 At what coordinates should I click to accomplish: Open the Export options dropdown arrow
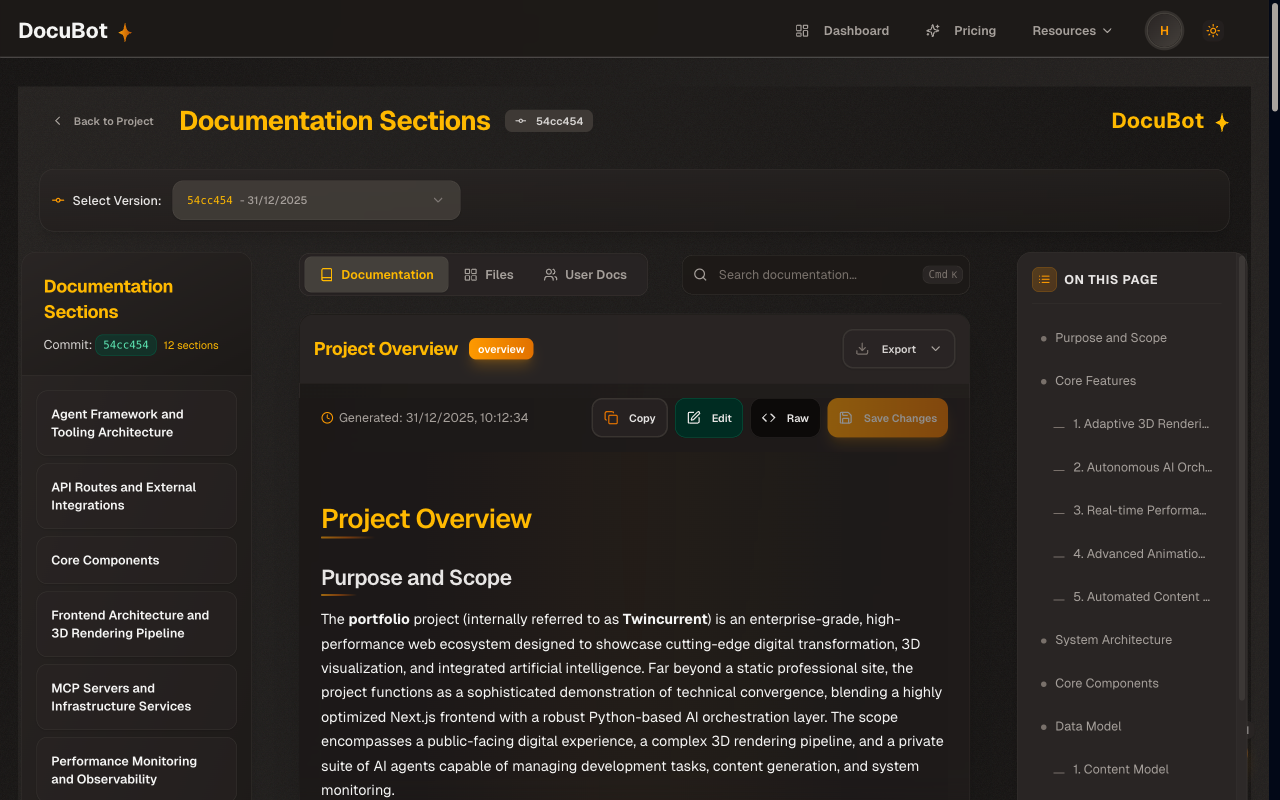[x=936, y=349]
